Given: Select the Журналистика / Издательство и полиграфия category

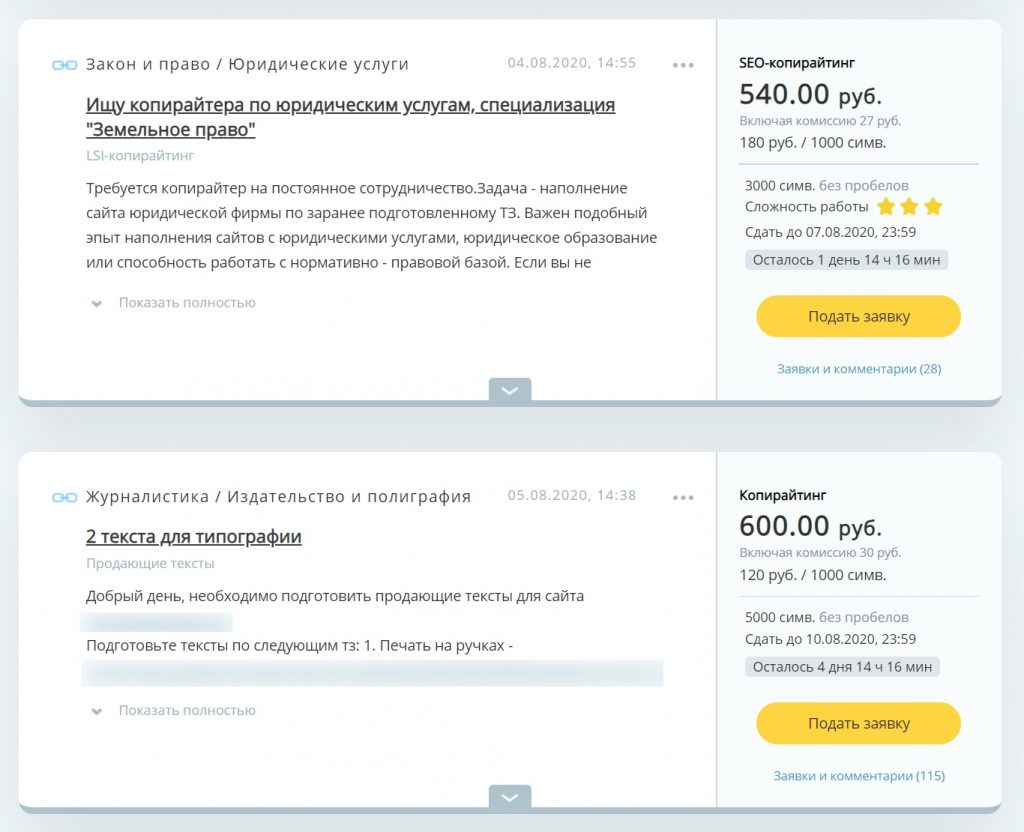Looking at the screenshot, I should tap(278, 497).
